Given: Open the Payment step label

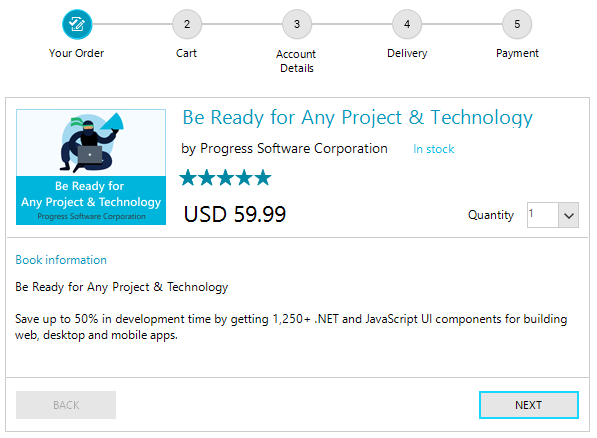Looking at the screenshot, I should pos(517,53).
